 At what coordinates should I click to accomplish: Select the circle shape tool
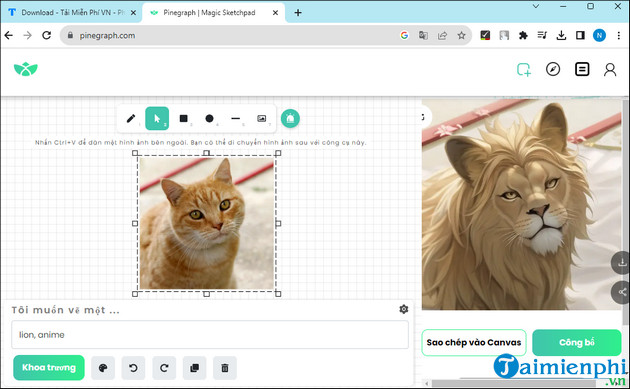(209, 119)
